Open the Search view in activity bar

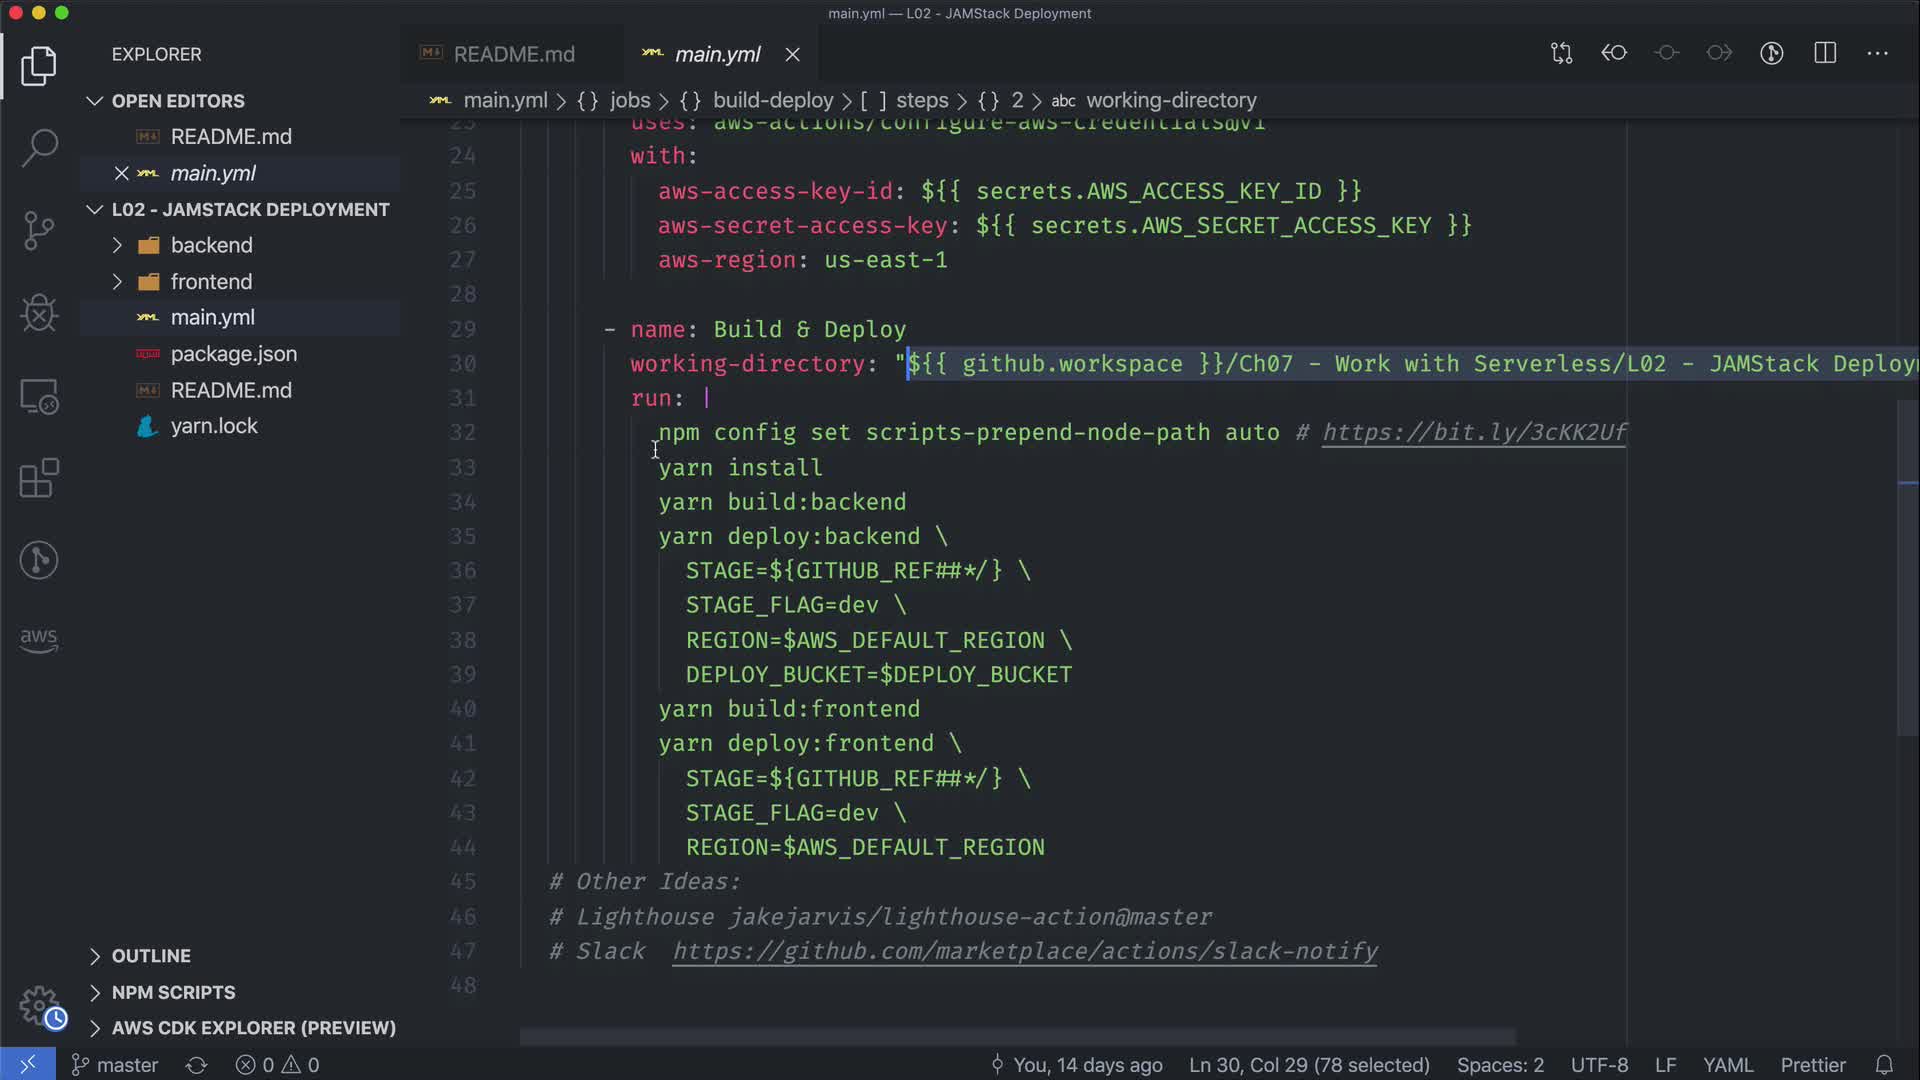[x=39, y=148]
